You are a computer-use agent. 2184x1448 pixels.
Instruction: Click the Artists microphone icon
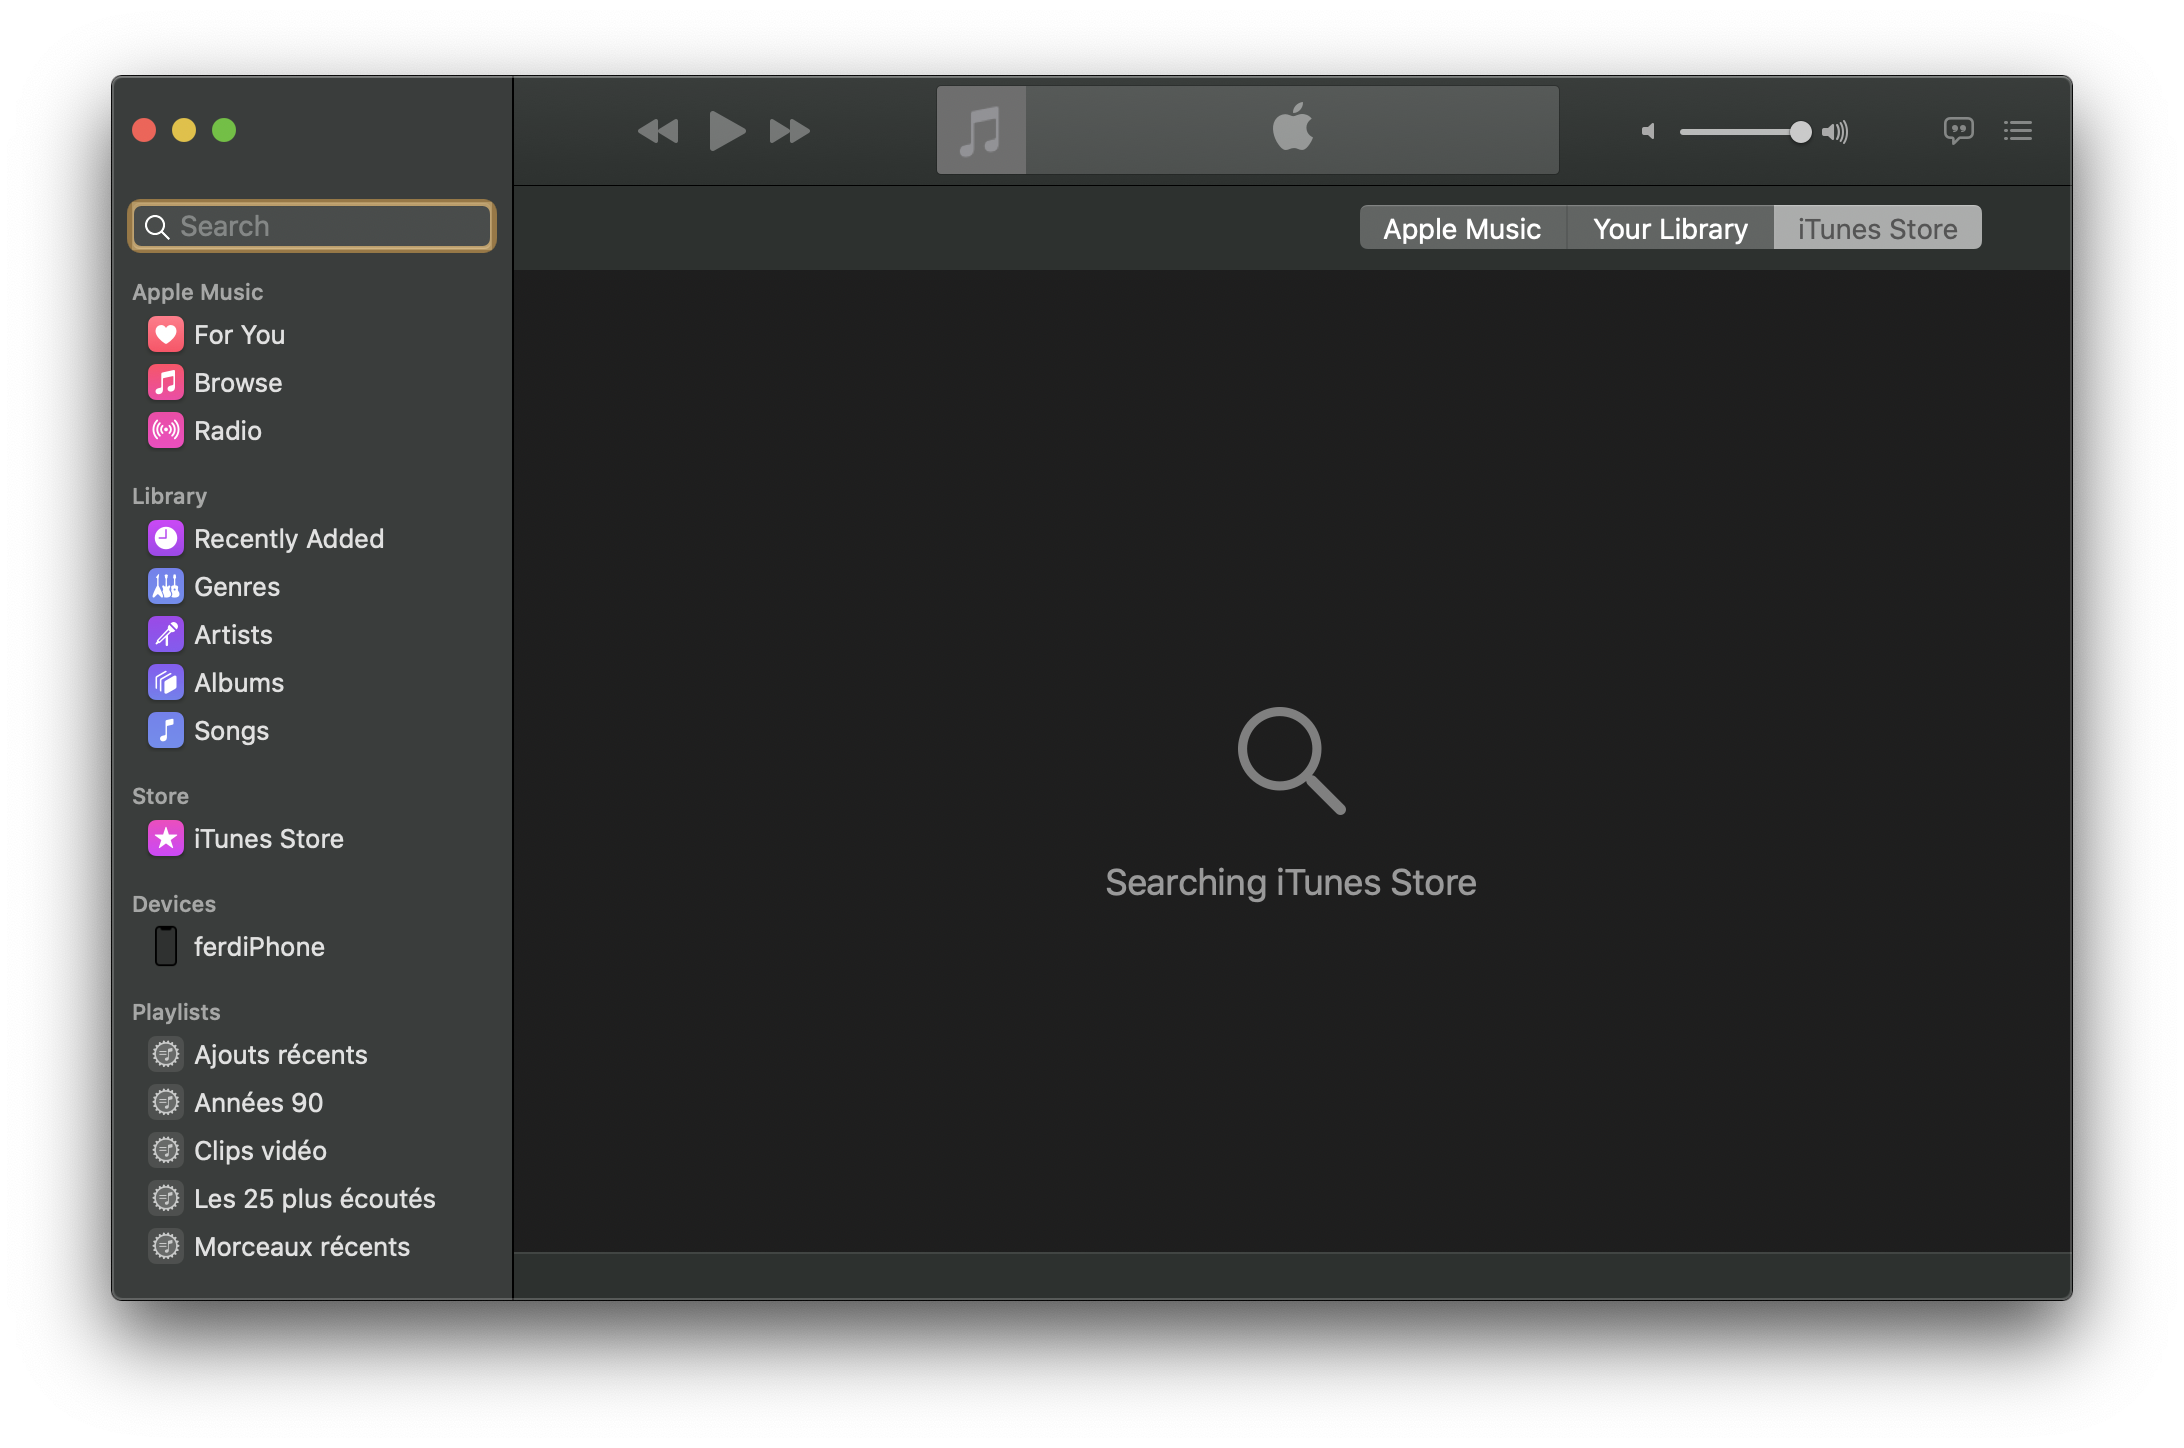click(165, 635)
